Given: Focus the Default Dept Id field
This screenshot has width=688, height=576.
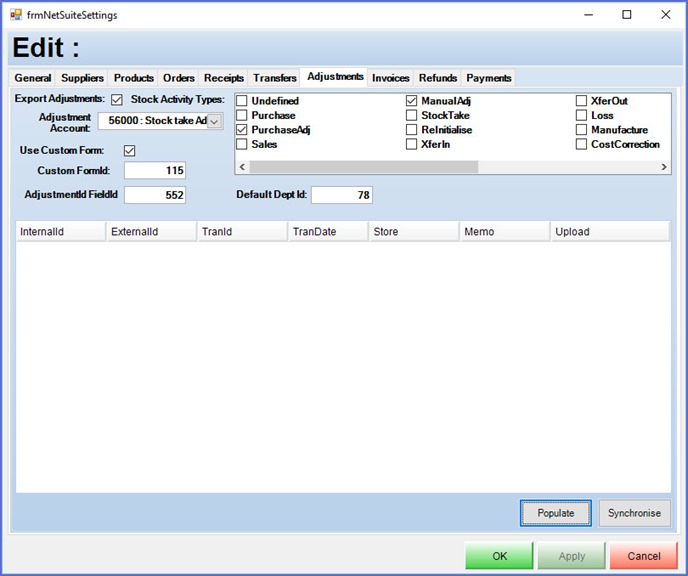Looking at the screenshot, I should click(341, 195).
